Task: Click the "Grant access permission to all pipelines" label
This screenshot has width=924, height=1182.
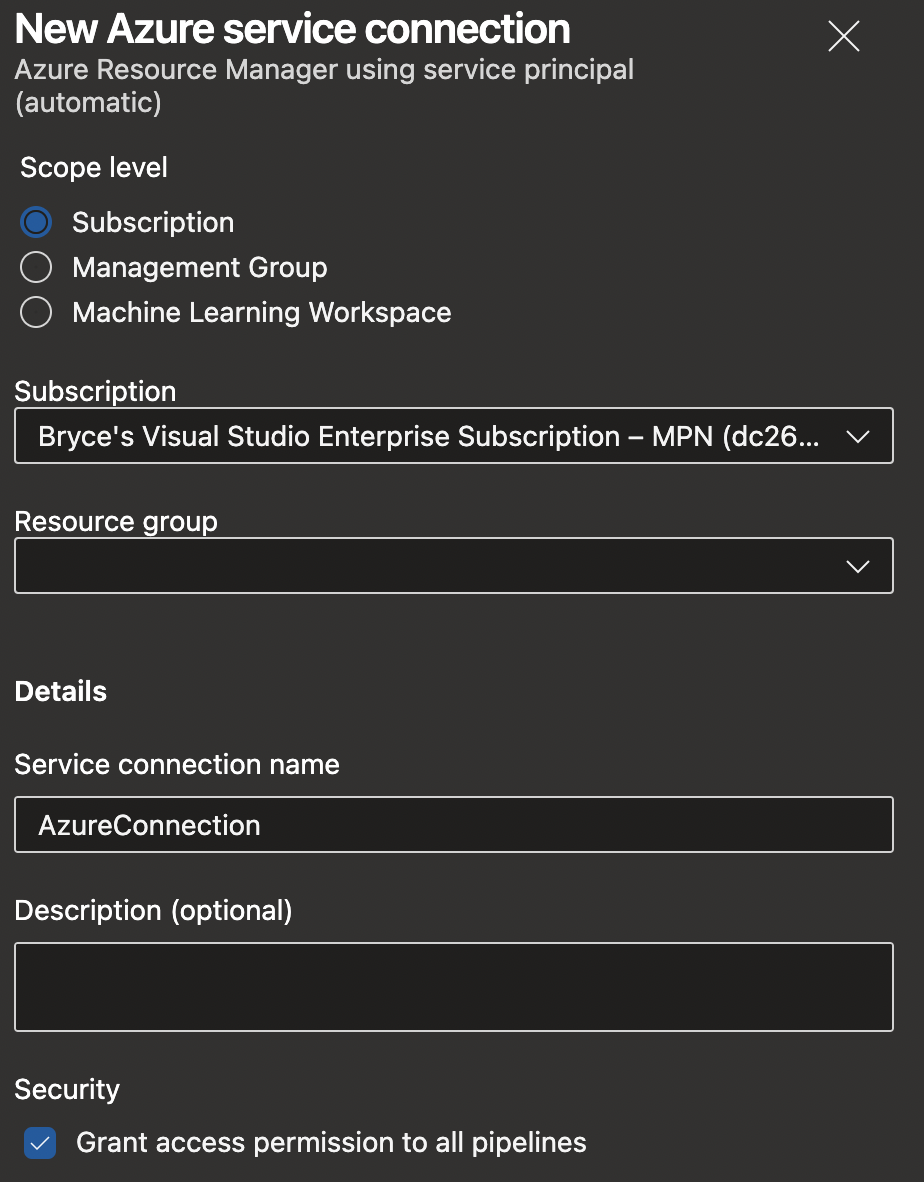Action: pos(331,1143)
